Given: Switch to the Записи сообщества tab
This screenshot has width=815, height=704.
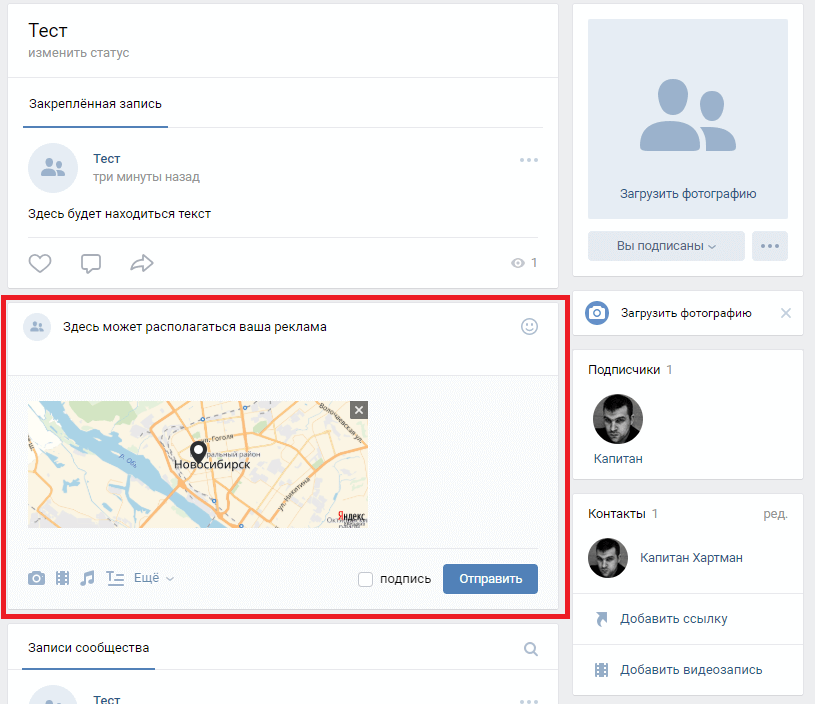Looking at the screenshot, I should (89, 648).
